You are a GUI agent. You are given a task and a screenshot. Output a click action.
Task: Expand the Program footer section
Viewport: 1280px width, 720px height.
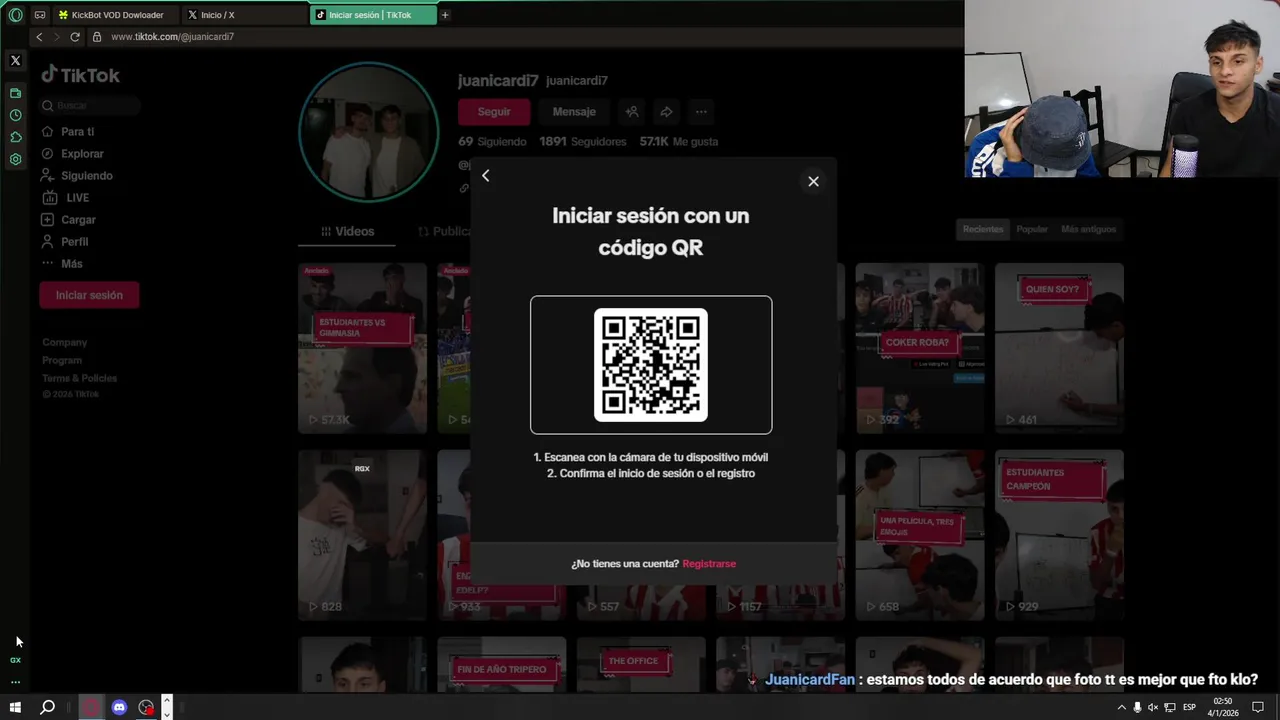62,361
